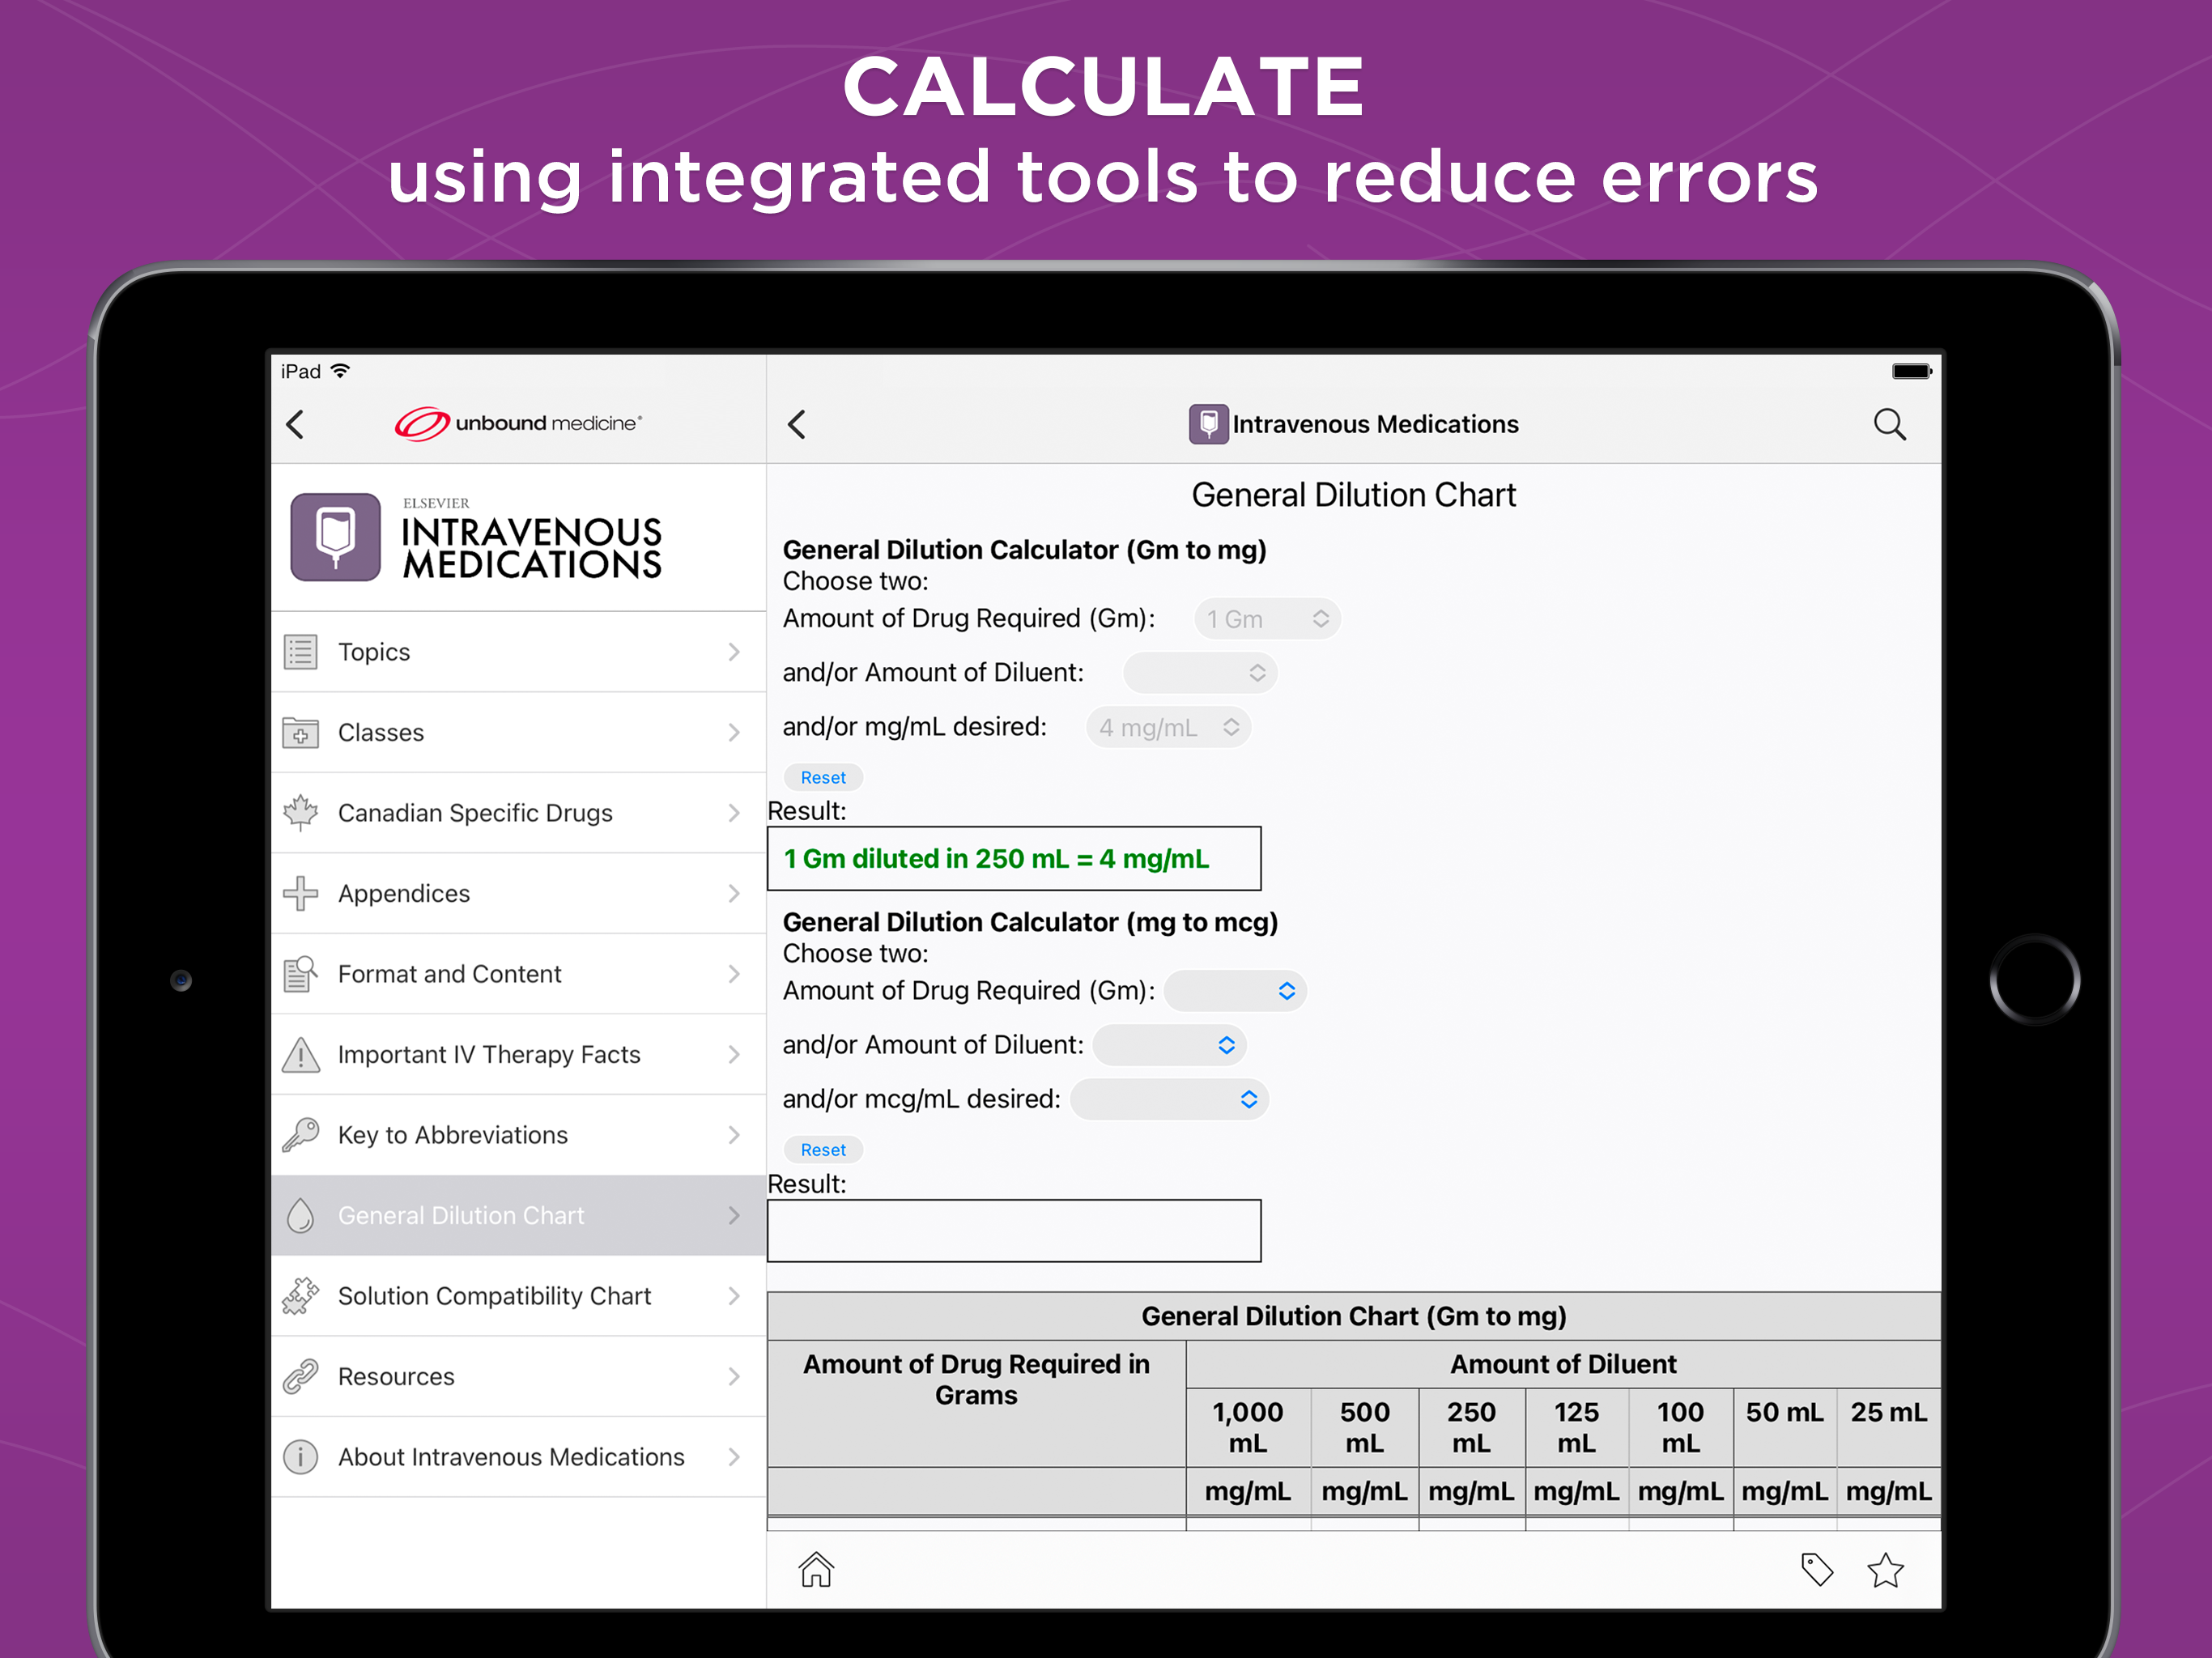Image resolution: width=2212 pixels, height=1658 pixels.
Task: Select Key to Abbreviations
Action: (518, 1135)
